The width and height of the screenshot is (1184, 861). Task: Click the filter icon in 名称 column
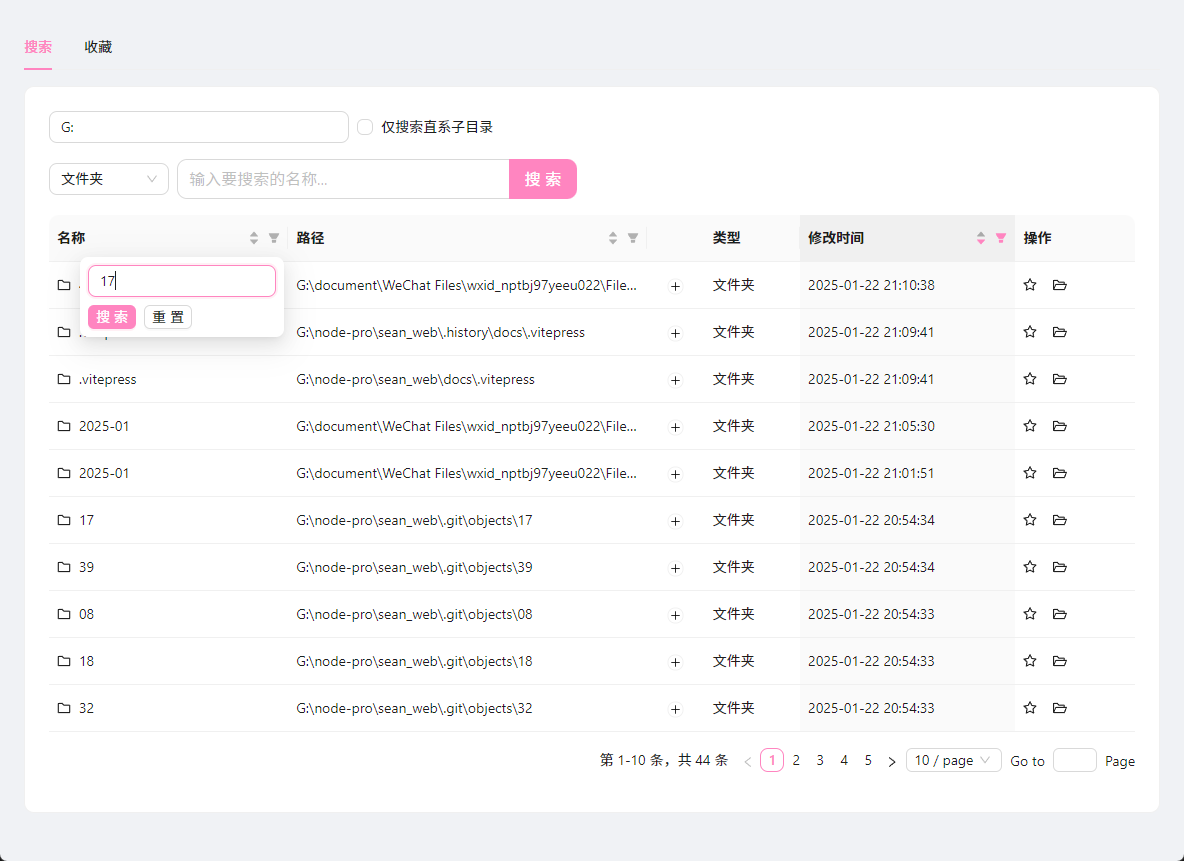point(274,238)
